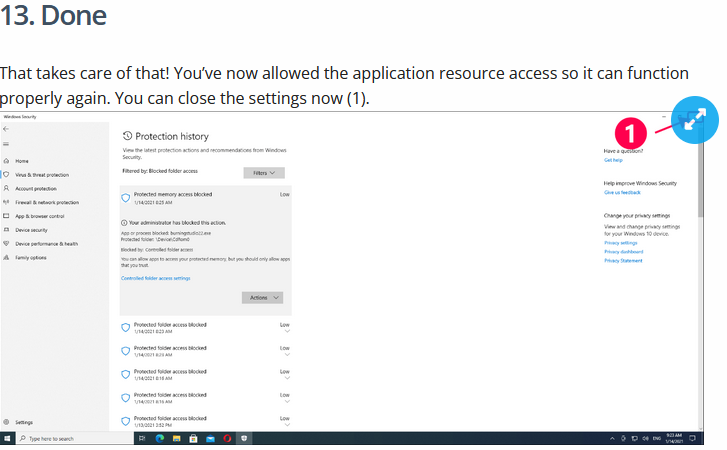Open Controlled folder access settings link
Viewport: 727px width, 450px height.
tap(155, 278)
